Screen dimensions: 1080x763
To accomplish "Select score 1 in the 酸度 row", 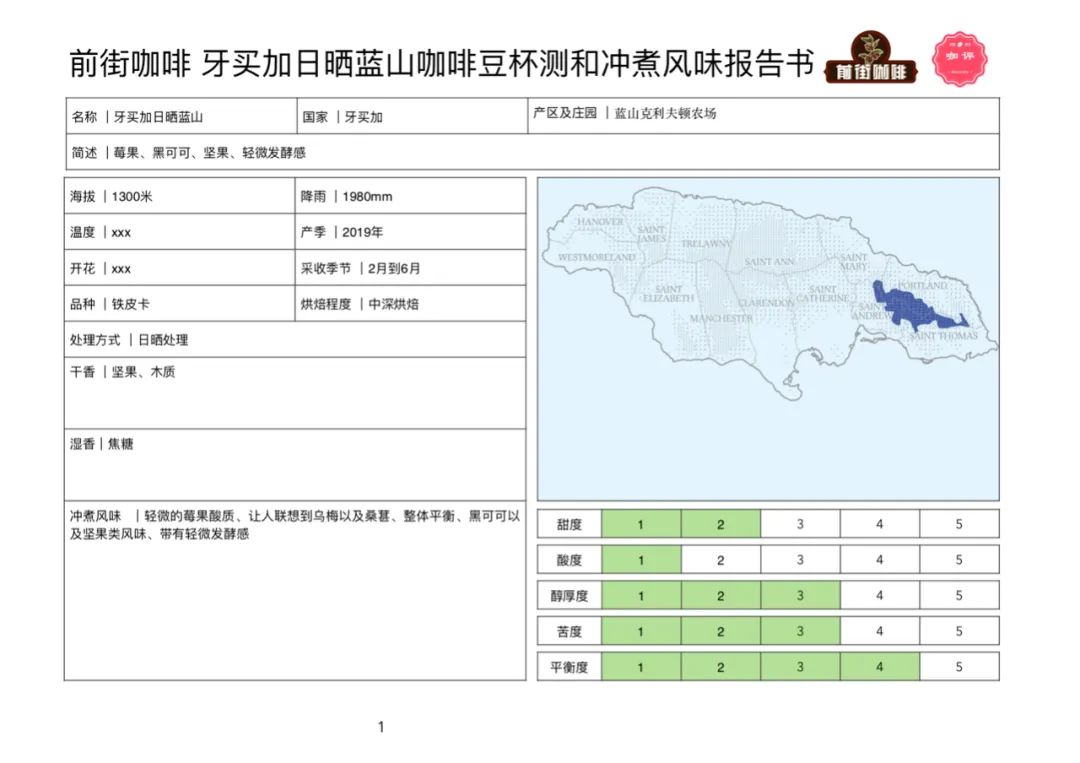I will [x=641, y=560].
